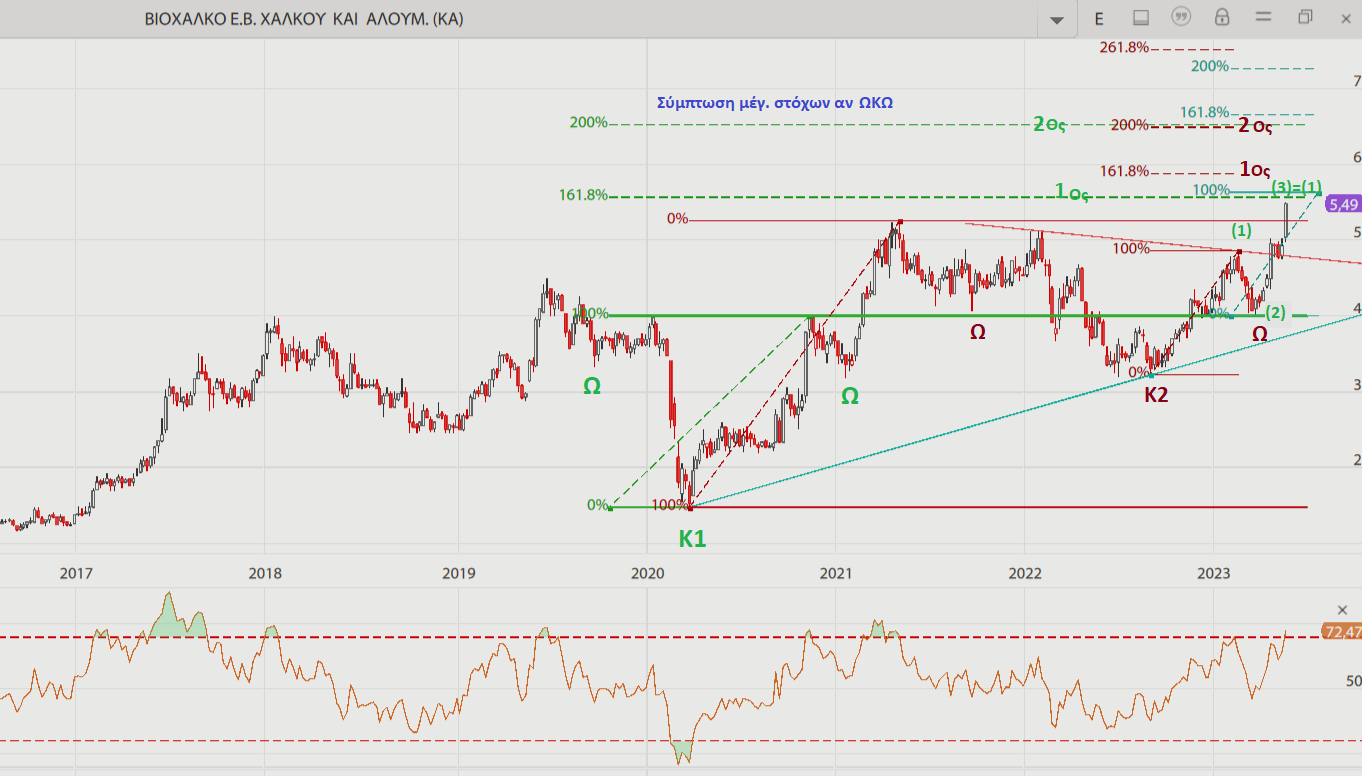
Task: Click the 5,49 current price tag
Action: pos(1342,204)
